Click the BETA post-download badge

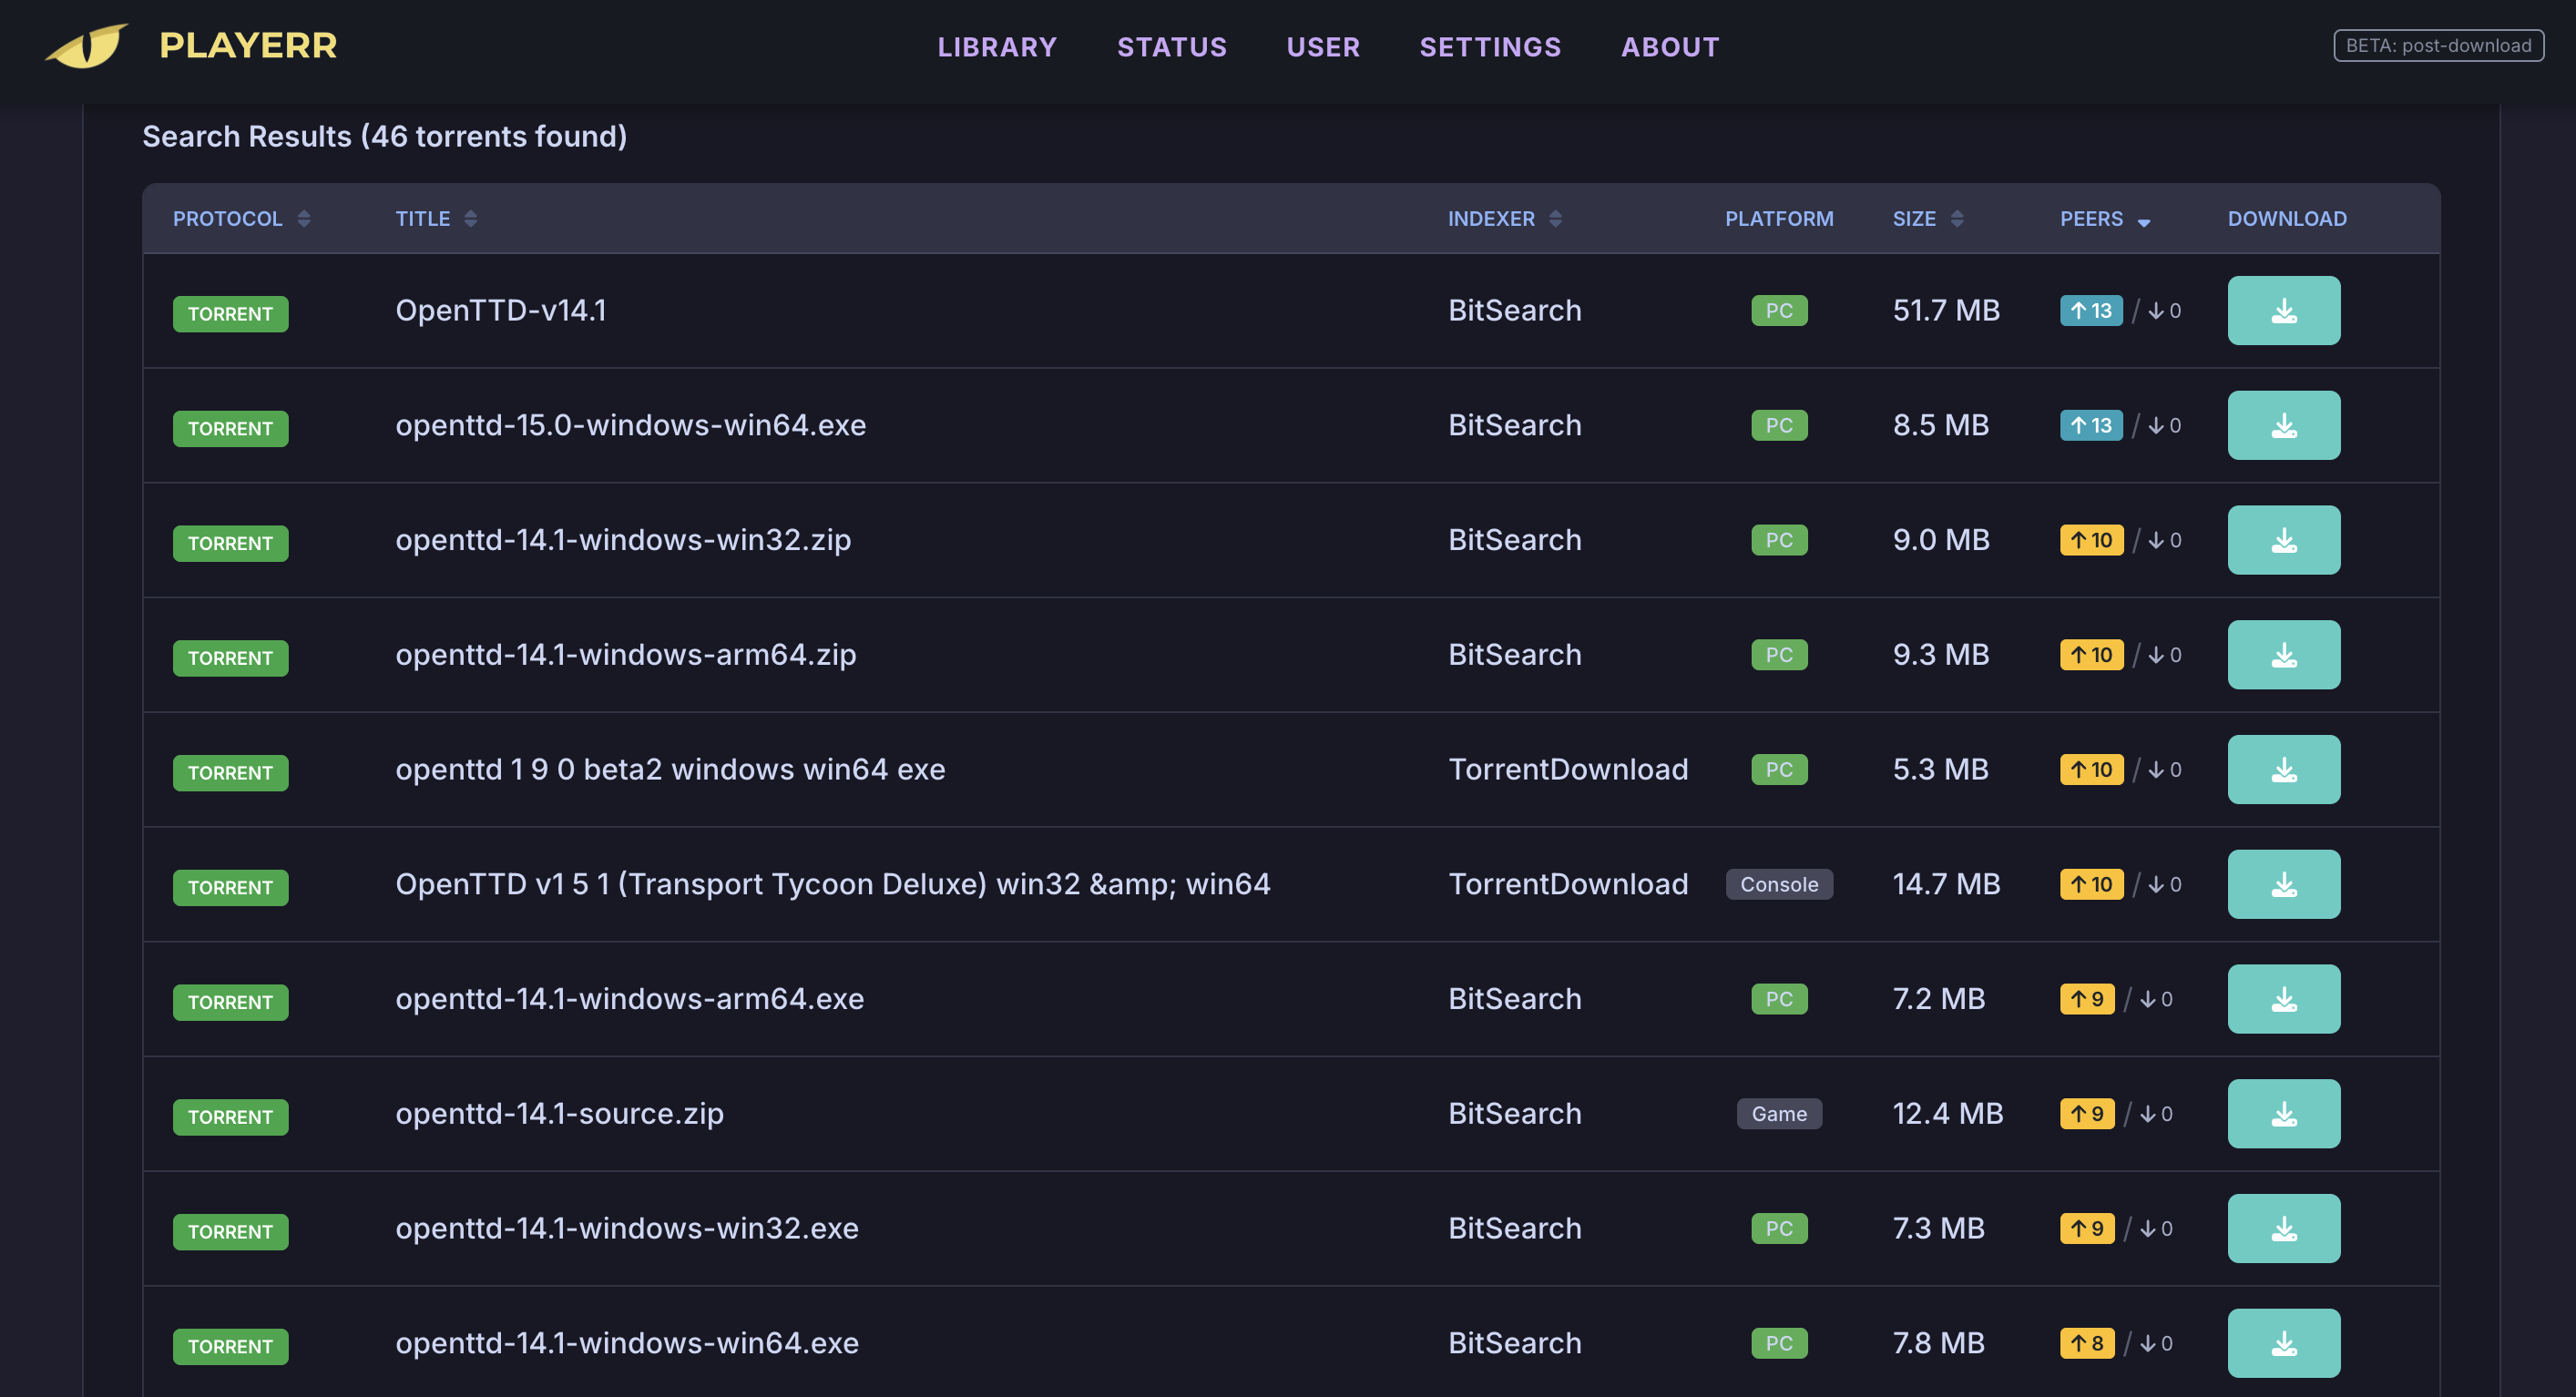click(2438, 45)
